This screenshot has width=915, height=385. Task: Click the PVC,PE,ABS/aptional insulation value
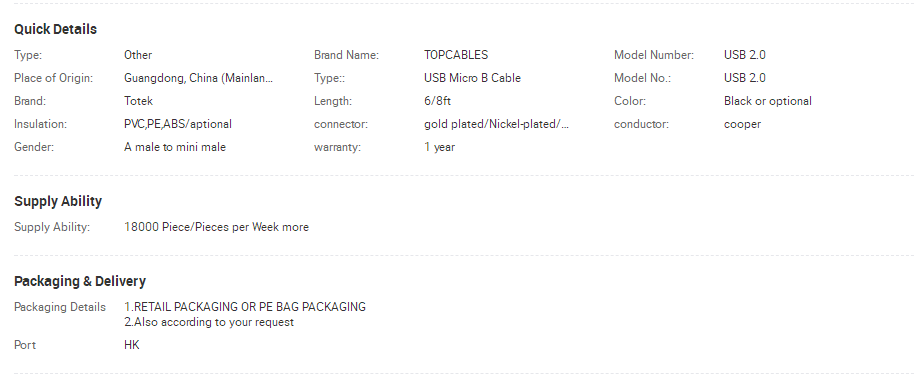pyautogui.click(x=178, y=124)
